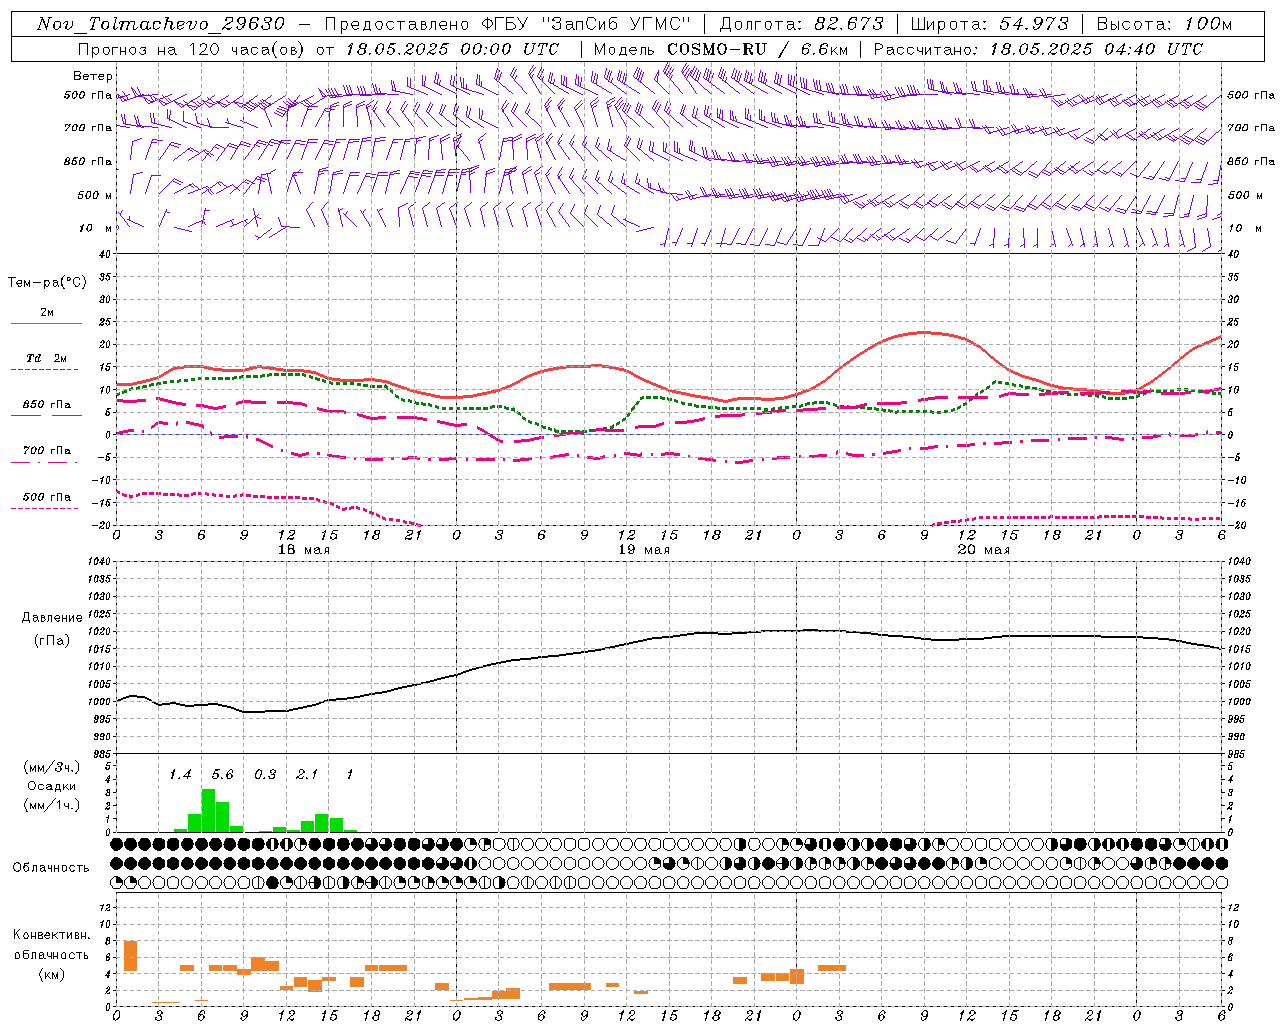Click the Ветер wind panel label
This screenshot has width=1280, height=1024.
(92, 76)
